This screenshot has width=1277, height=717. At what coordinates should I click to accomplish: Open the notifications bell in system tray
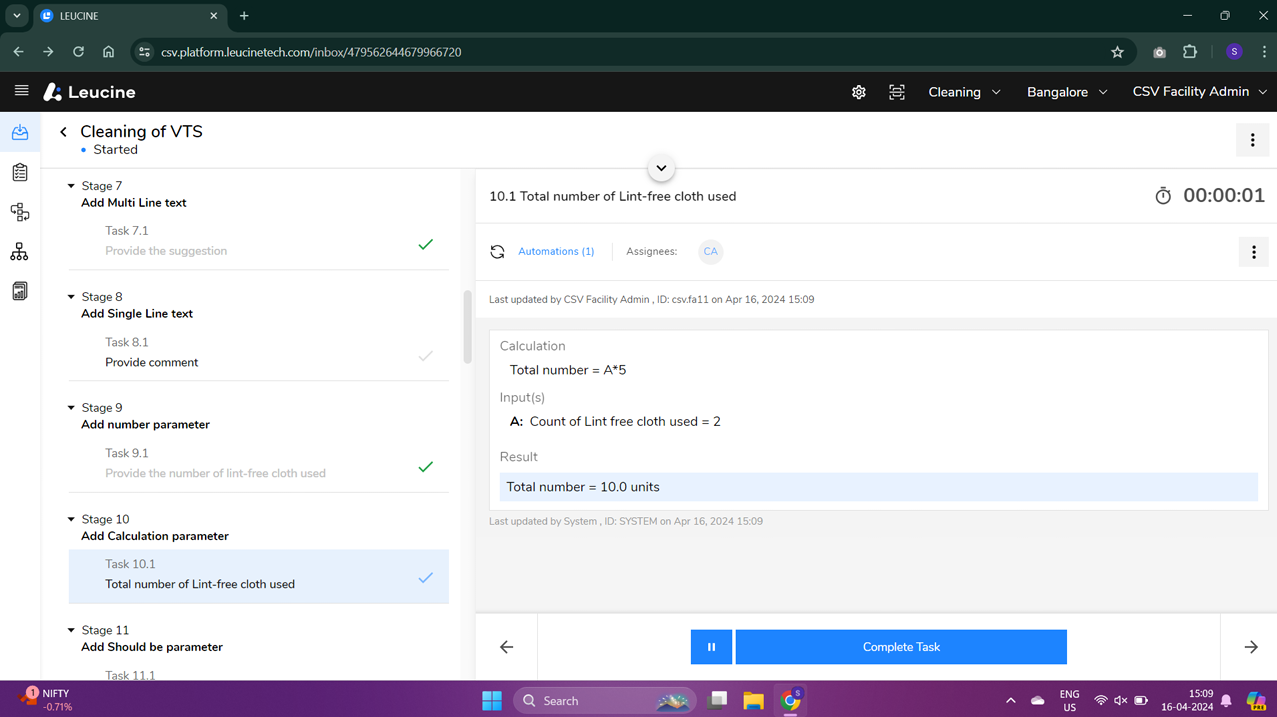click(1226, 700)
